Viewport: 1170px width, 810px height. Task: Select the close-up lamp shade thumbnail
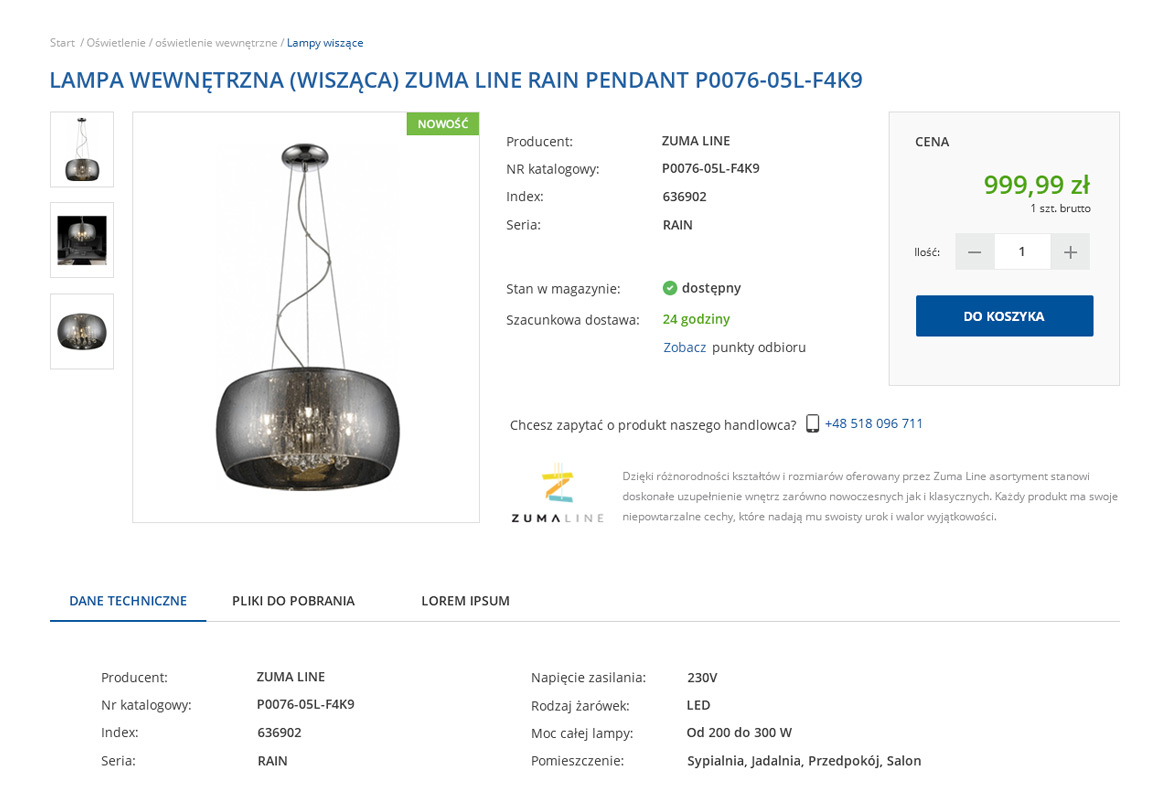point(82,331)
